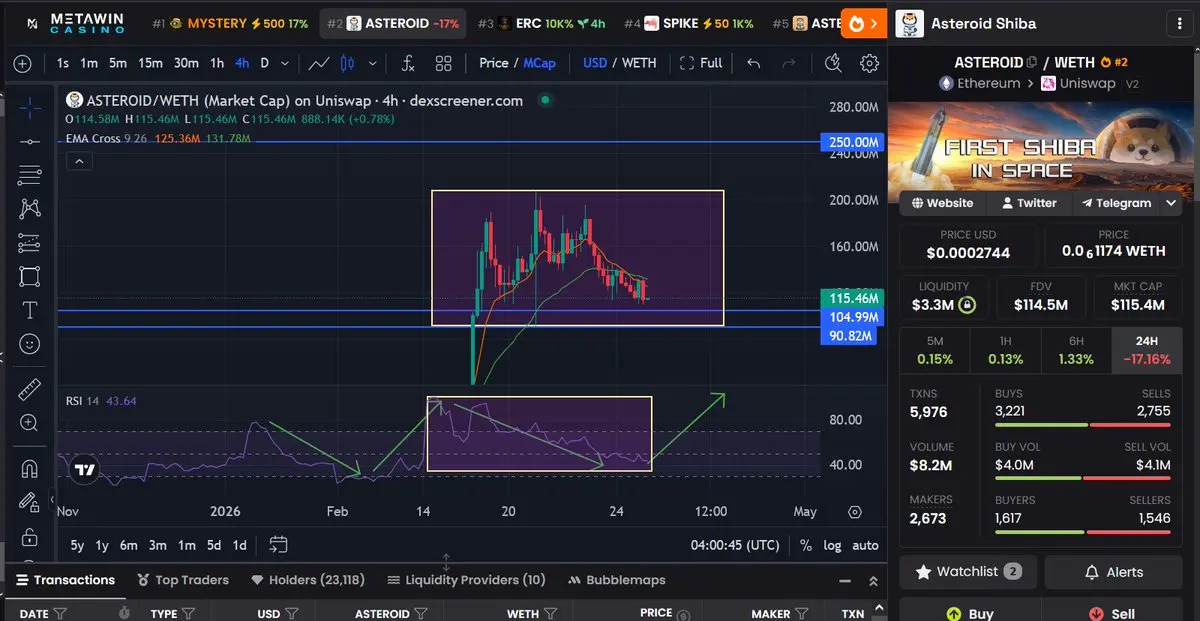Screen dimensions: 1200x621
Task: Open the Bubblemaps tab
Action: point(617,580)
